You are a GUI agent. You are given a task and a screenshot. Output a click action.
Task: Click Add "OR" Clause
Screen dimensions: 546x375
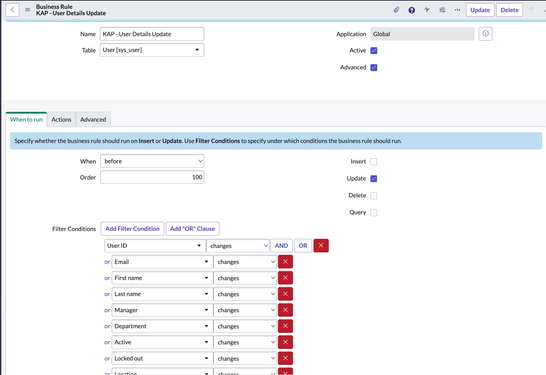point(192,229)
